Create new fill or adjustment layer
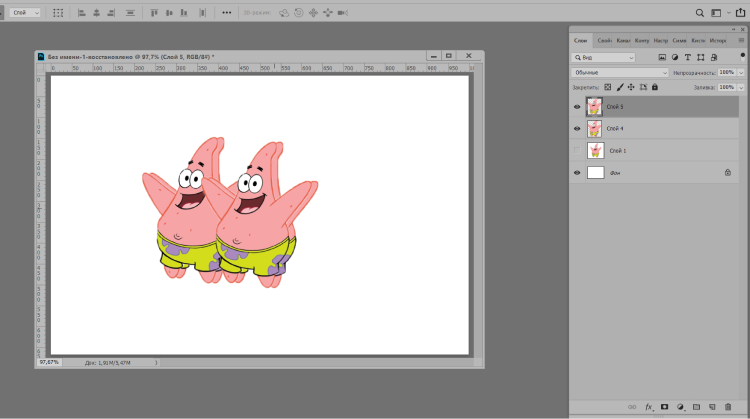The image size is (750, 419). click(x=681, y=407)
